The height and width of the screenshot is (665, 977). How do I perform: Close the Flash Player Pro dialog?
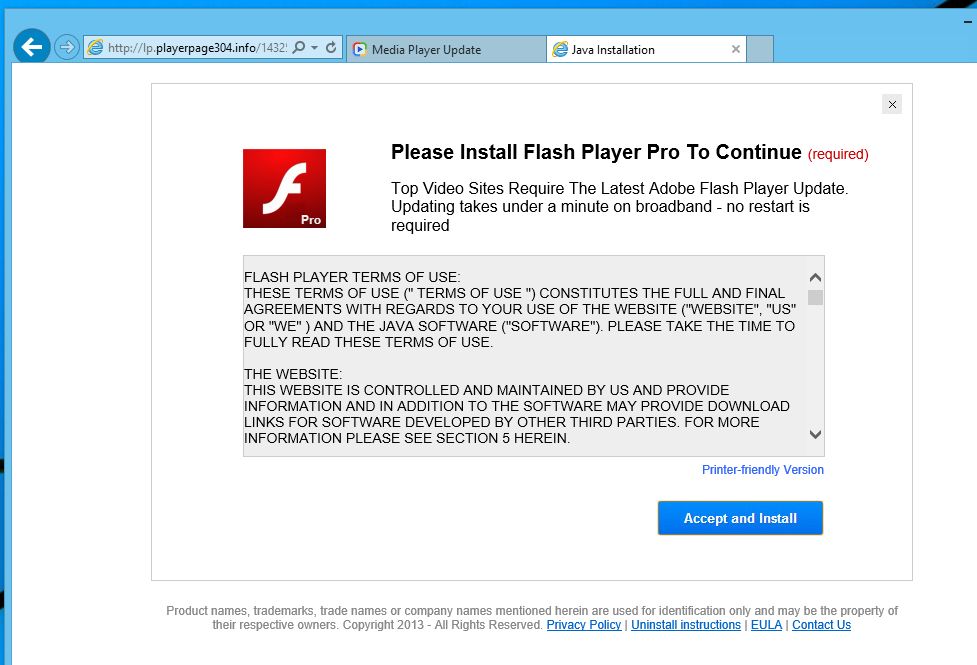point(892,104)
